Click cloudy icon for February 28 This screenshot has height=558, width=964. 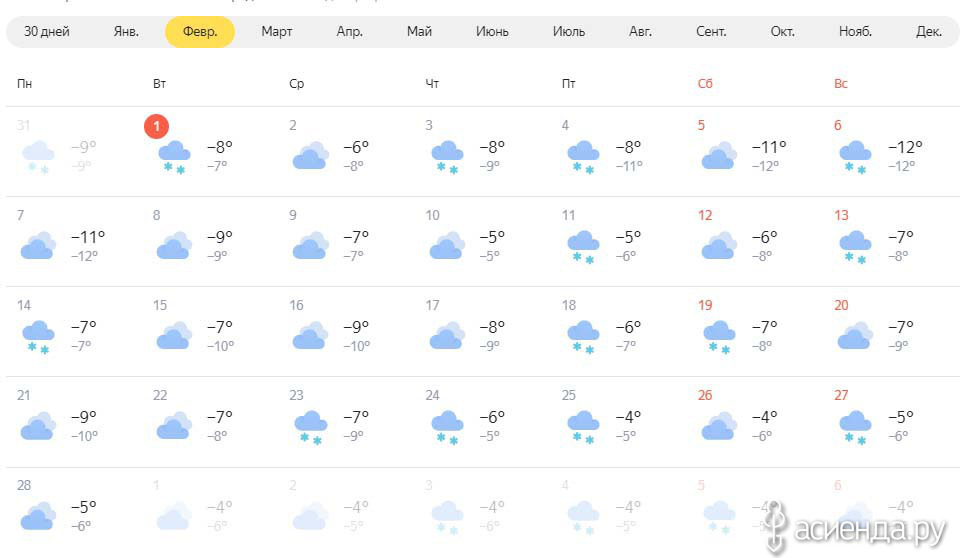click(38, 515)
